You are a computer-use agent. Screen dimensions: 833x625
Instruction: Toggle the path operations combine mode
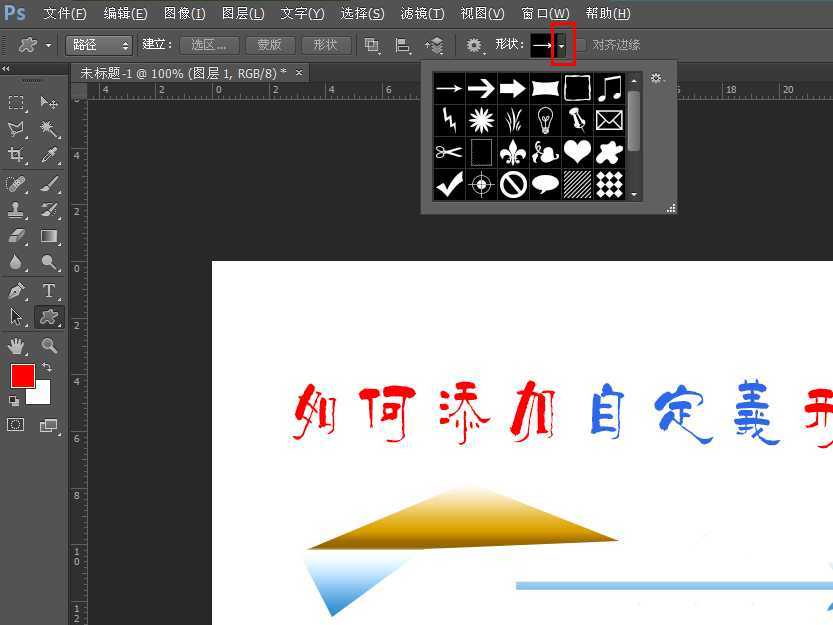pyautogui.click(x=372, y=44)
